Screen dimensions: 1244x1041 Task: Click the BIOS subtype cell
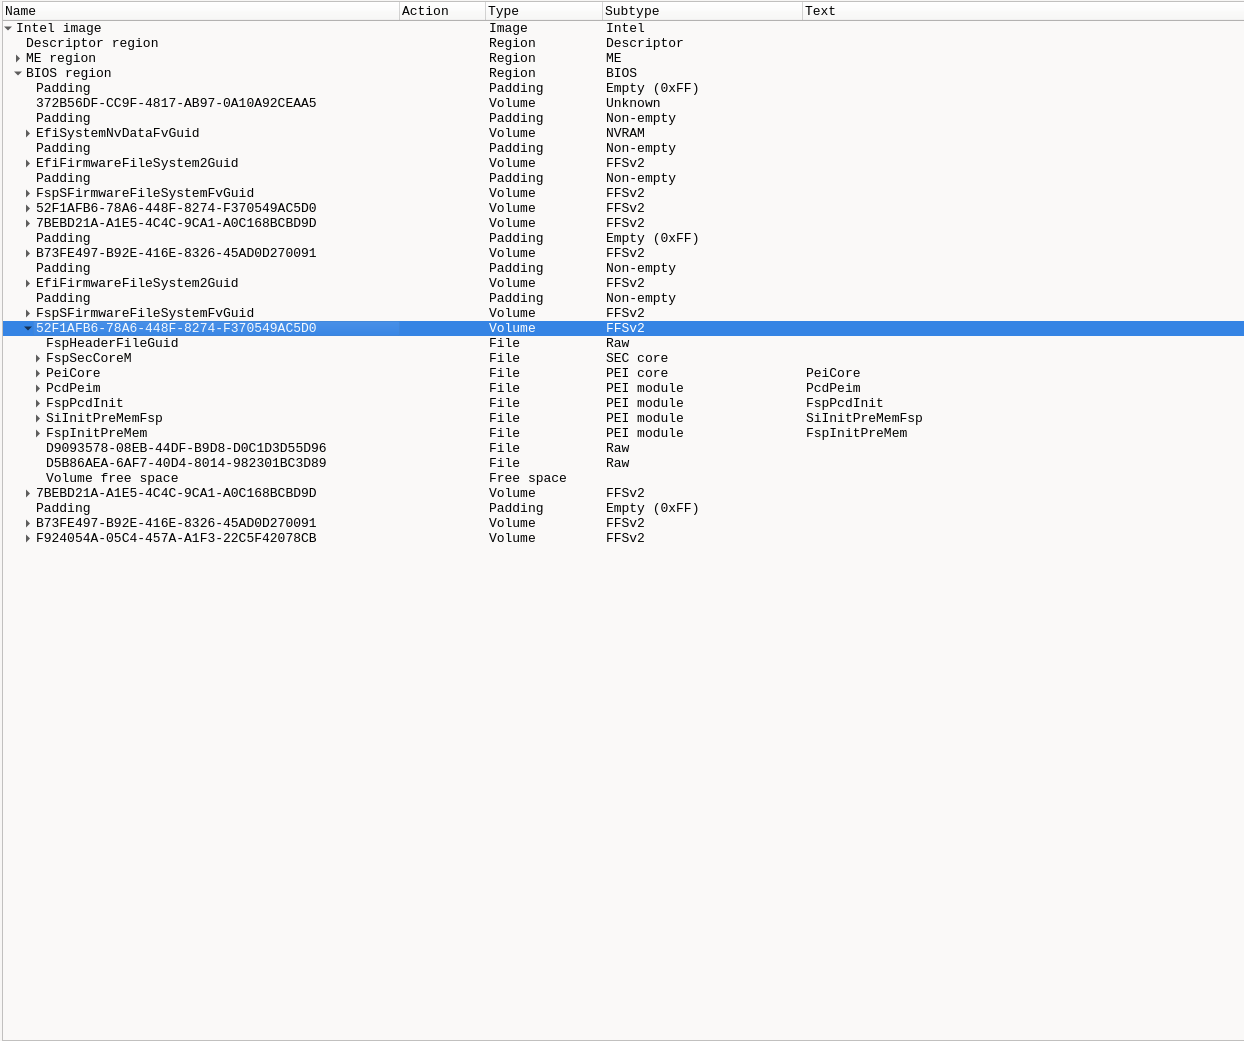point(621,73)
